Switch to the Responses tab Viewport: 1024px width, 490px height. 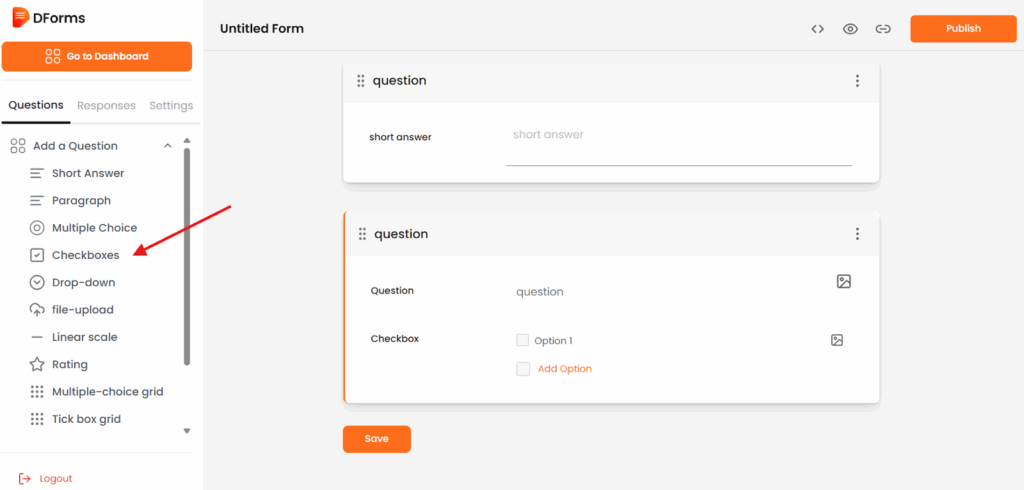tap(106, 105)
